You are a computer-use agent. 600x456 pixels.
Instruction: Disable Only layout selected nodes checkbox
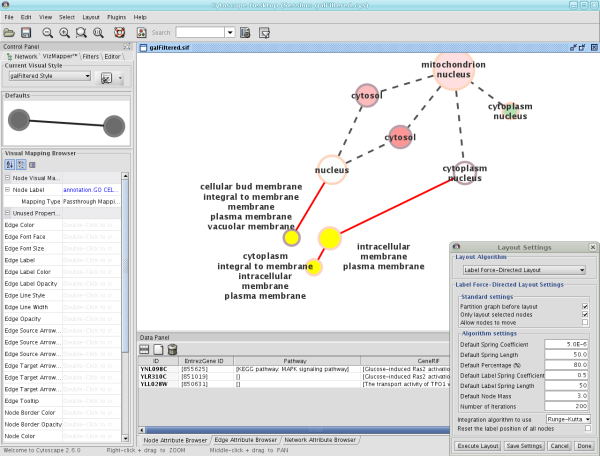[585, 313]
